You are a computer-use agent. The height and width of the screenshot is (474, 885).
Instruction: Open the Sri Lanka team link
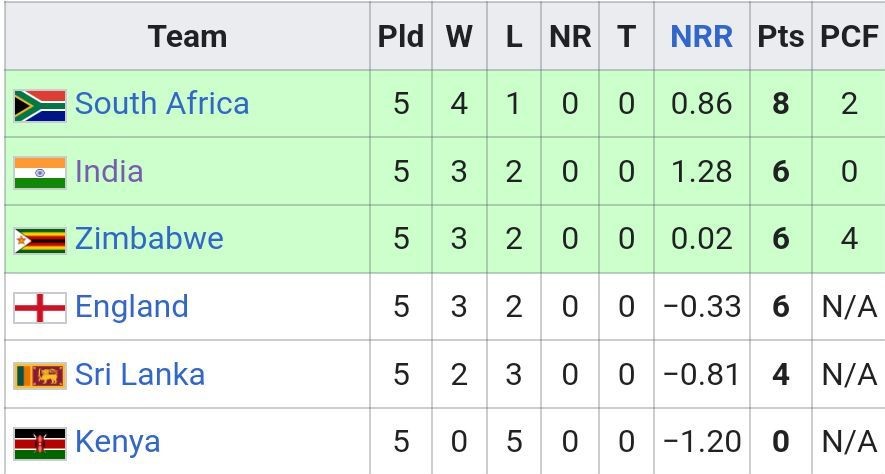140,375
